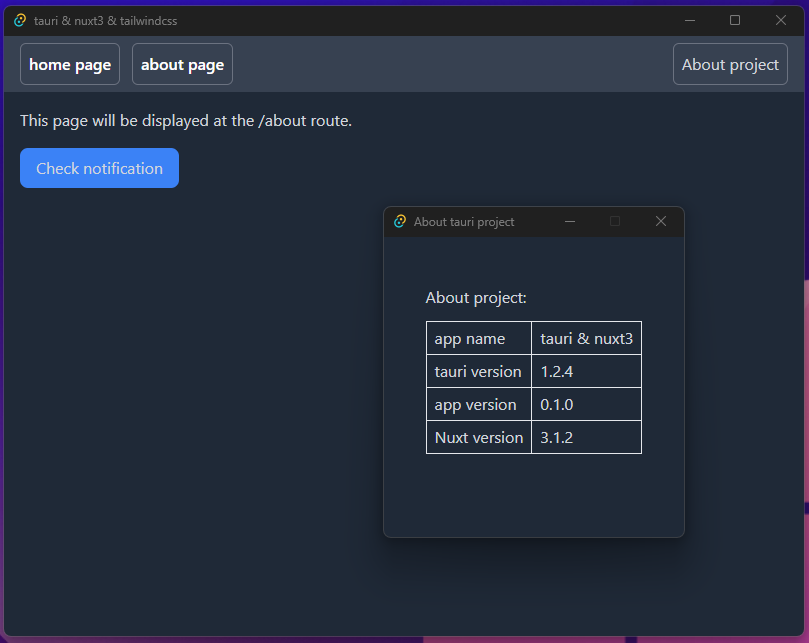
Task: Click the '/about route' description text
Action: tap(186, 121)
